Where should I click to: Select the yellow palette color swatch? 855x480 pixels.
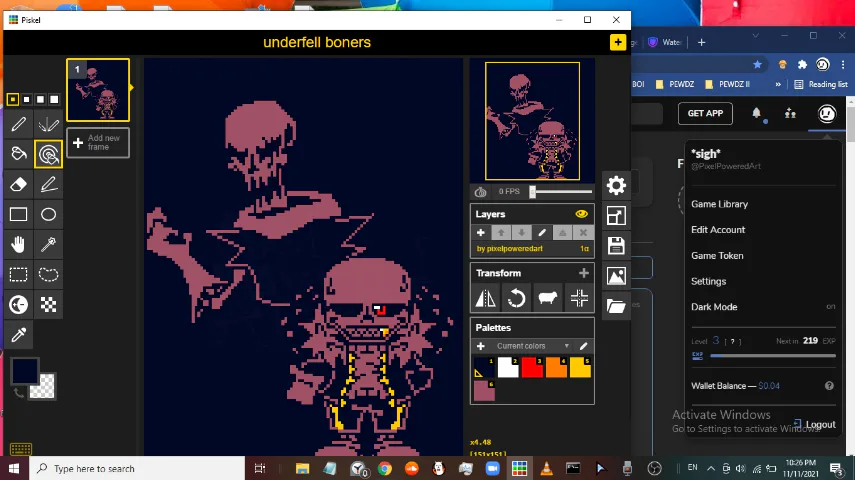(x=580, y=368)
